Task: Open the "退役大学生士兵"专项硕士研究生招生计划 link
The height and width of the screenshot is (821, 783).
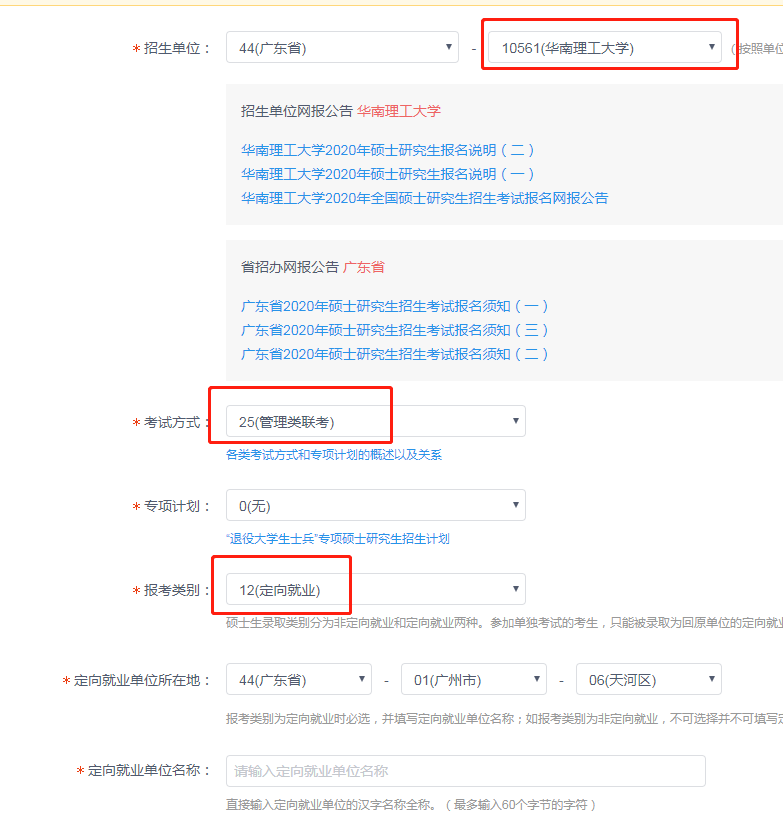Action: tap(338, 539)
